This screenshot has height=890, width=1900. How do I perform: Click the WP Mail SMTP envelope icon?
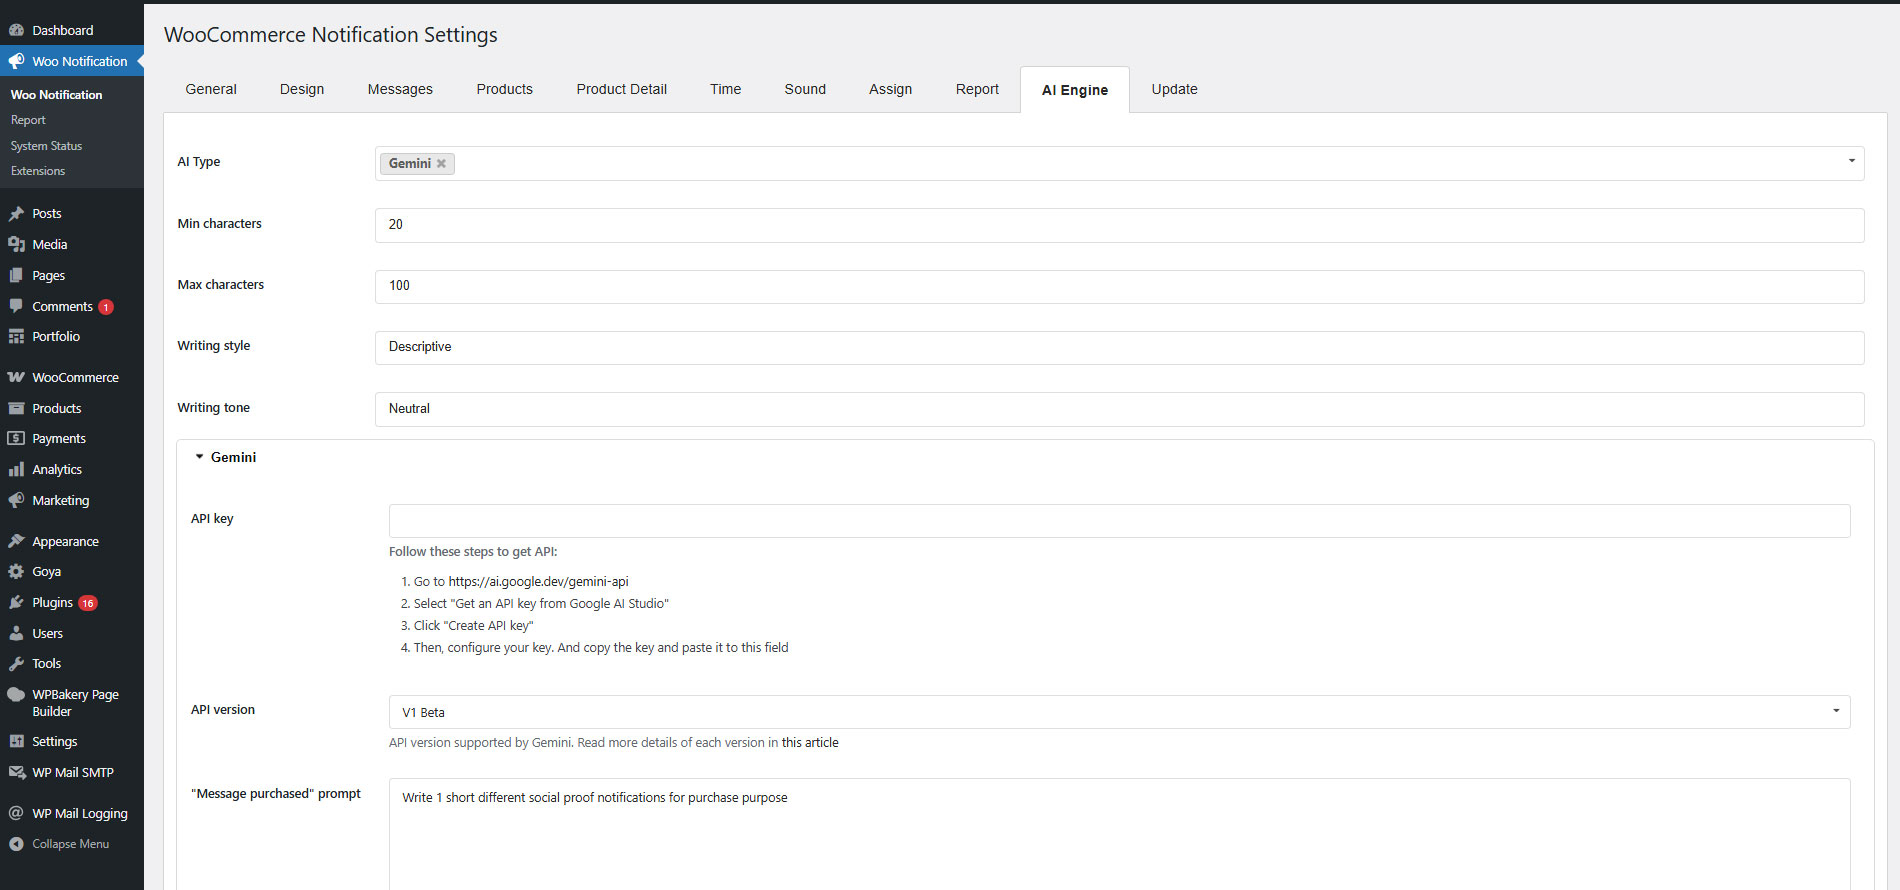coord(16,772)
